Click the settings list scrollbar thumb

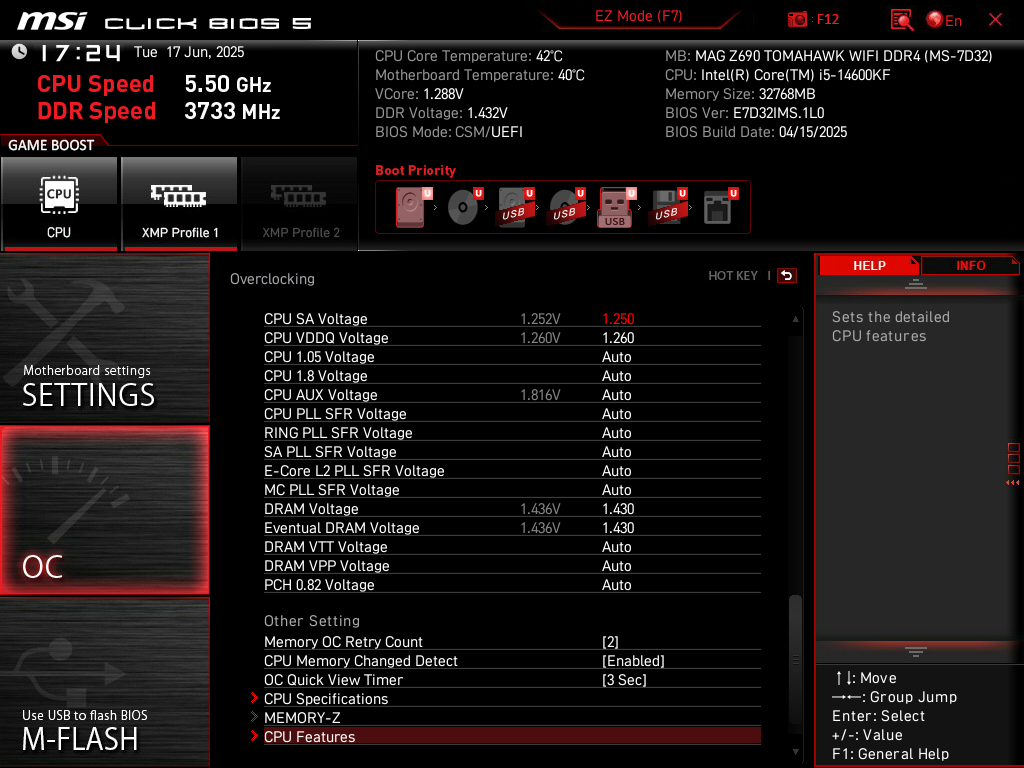[x=795, y=658]
